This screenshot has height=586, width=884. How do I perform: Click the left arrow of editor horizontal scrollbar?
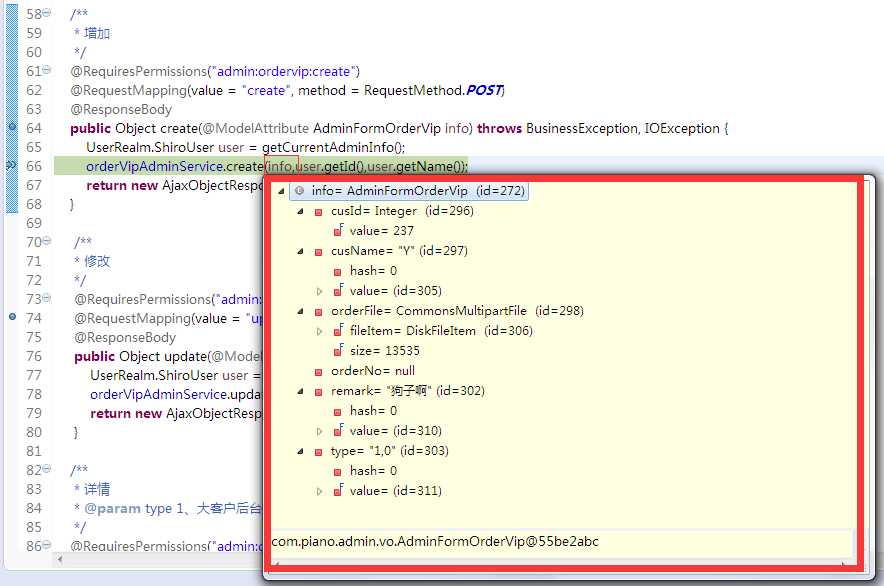[59, 559]
